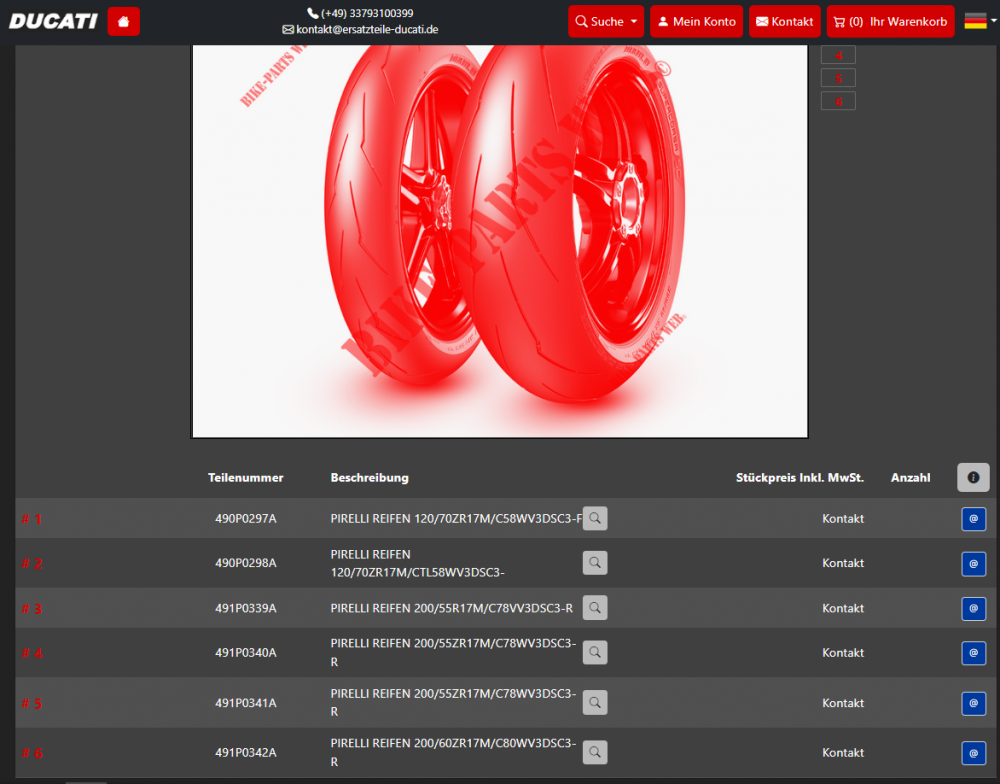Screen dimensions: 1000x784
Task: Open magnifier for part 491P0342A
Action: coord(595,752)
